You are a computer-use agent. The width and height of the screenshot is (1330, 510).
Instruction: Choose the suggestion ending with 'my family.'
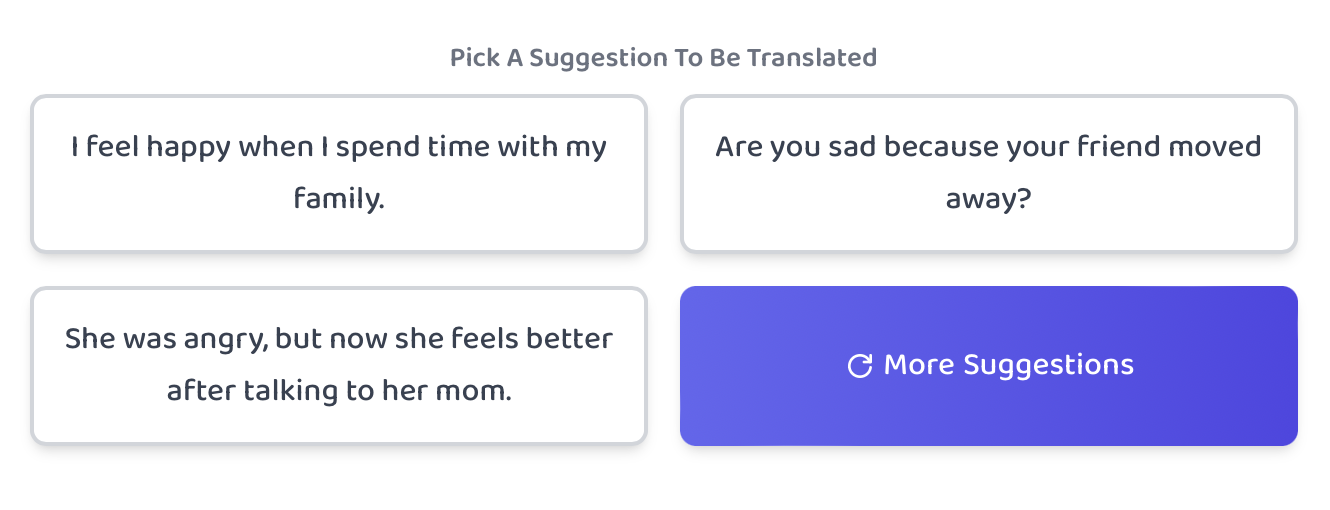tap(339, 173)
